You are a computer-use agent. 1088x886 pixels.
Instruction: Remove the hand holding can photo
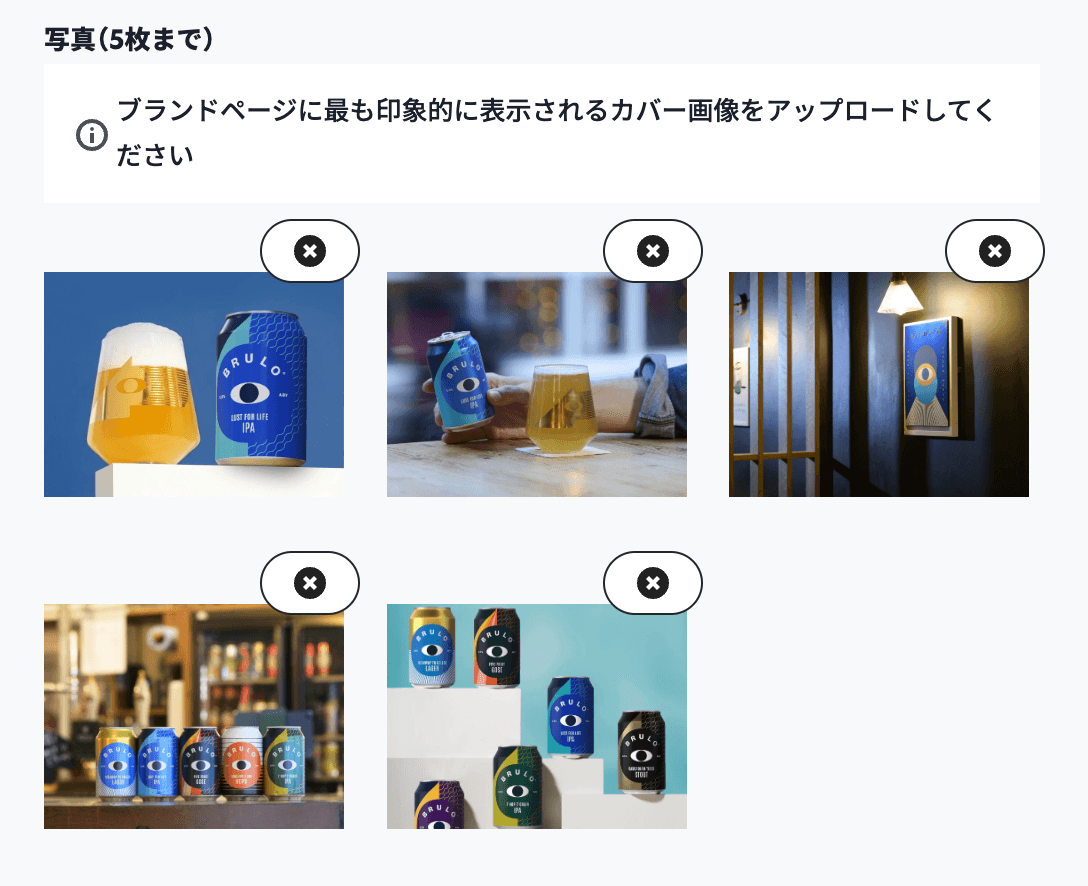point(653,250)
